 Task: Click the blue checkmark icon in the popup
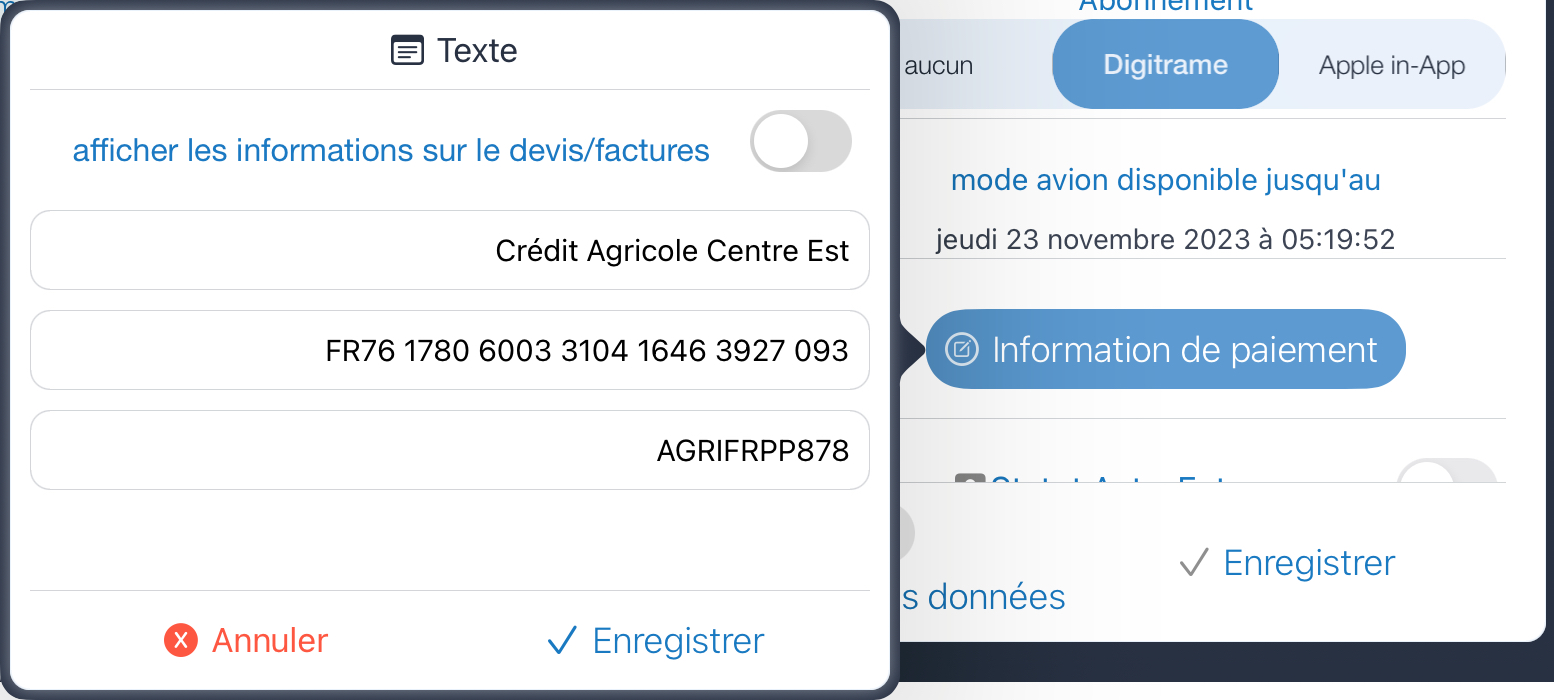pos(562,640)
